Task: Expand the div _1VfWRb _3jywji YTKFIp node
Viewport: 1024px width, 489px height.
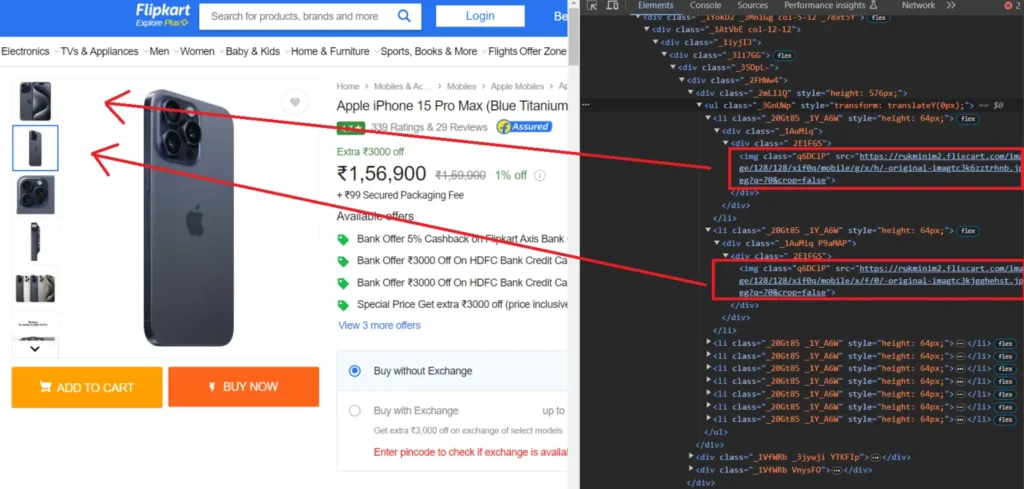Action: [691, 457]
